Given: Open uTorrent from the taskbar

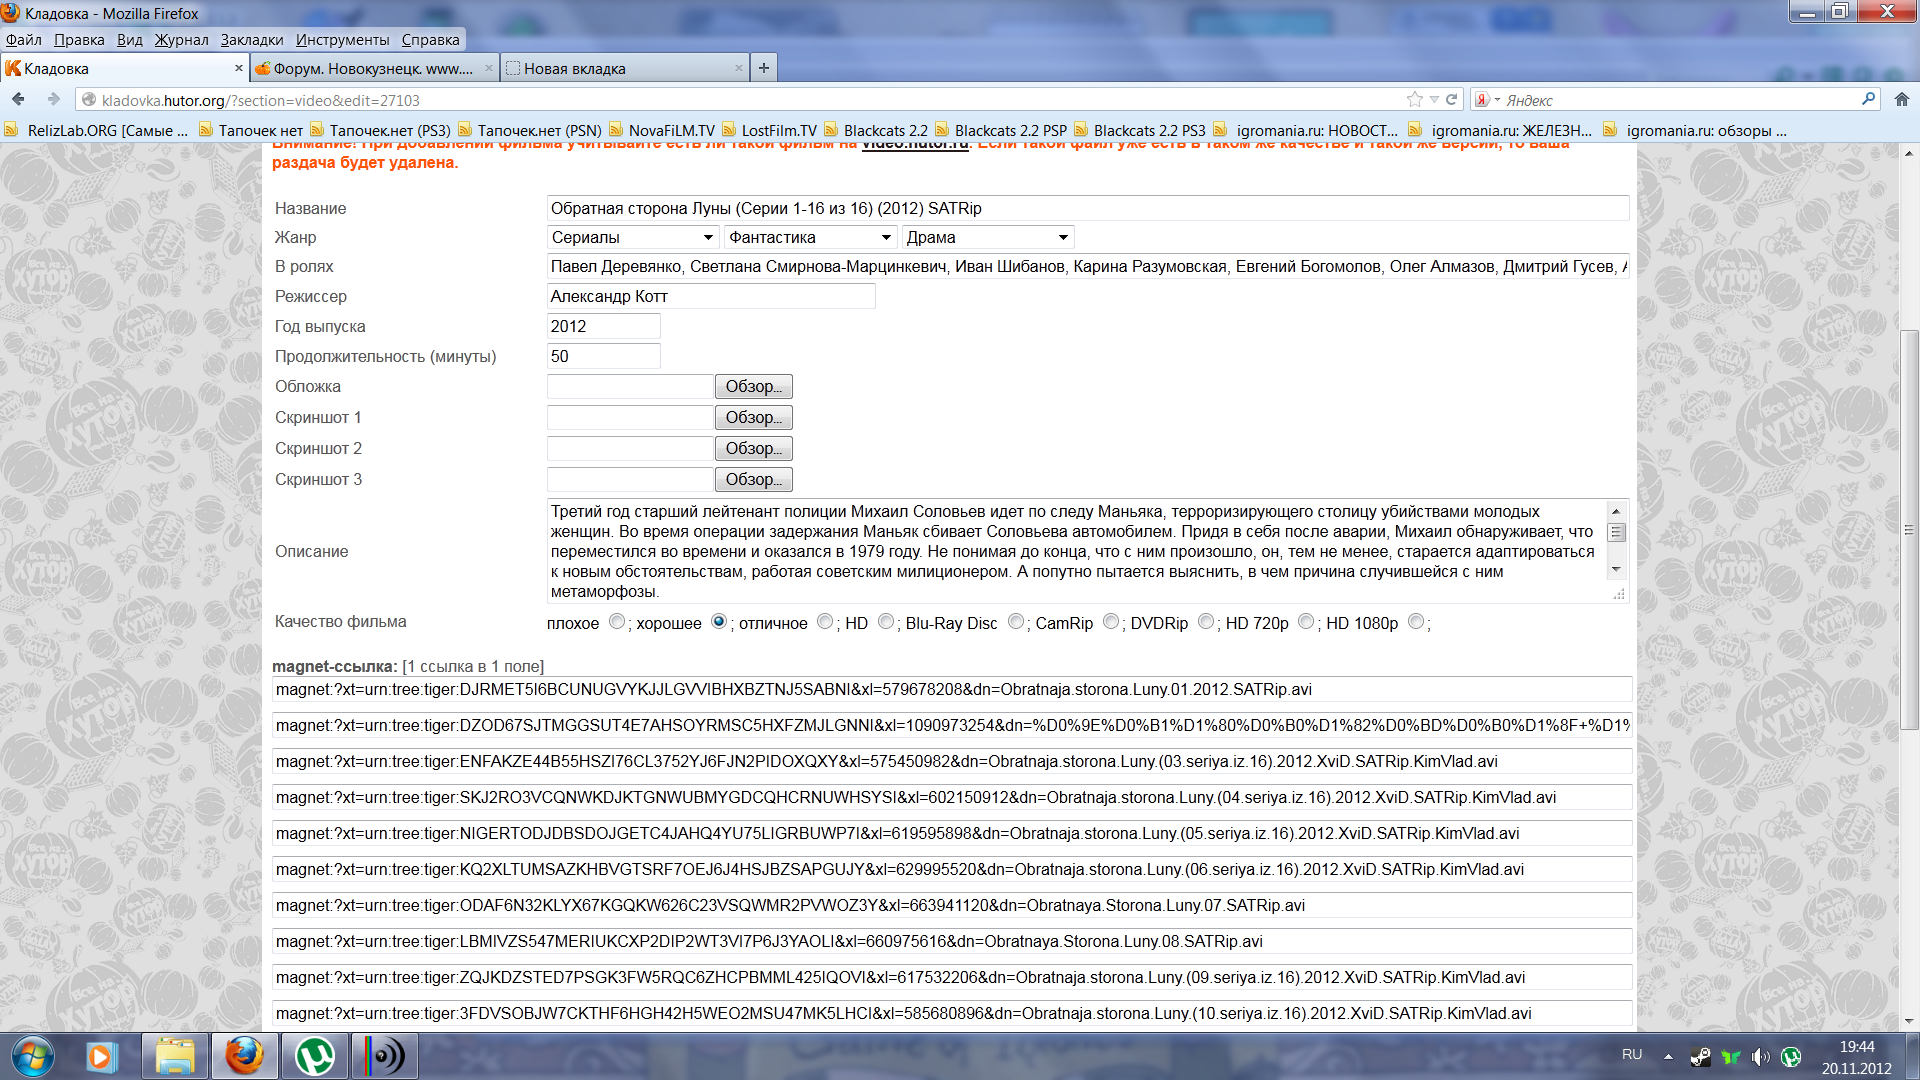Looking at the screenshot, I should click(314, 1056).
